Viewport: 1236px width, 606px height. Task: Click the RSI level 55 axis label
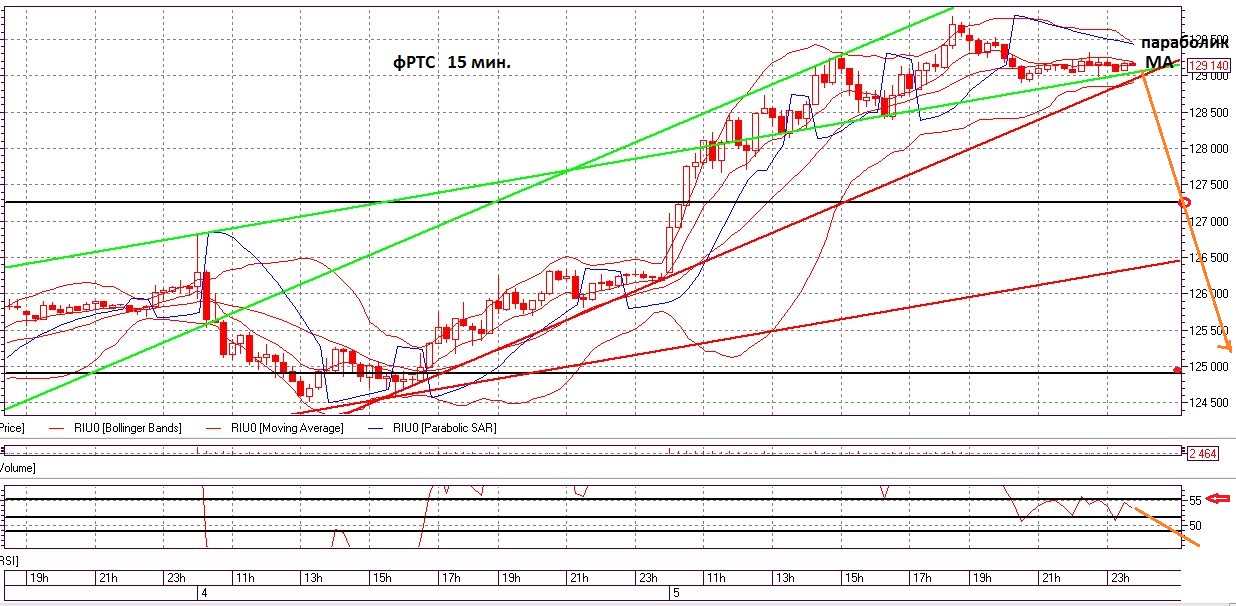point(1194,499)
